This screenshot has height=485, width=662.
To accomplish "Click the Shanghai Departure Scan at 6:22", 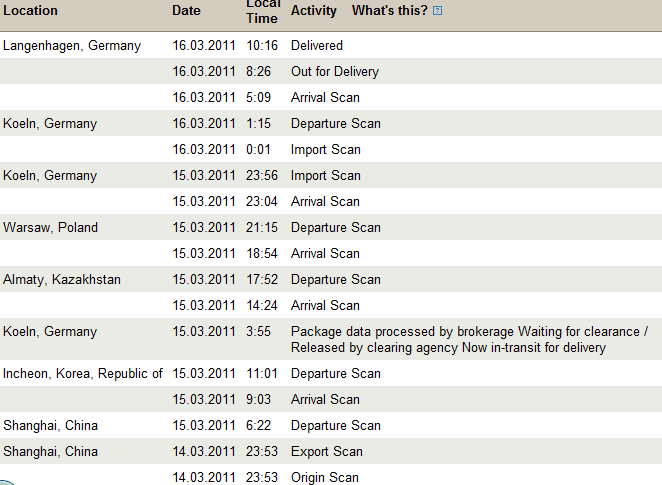I will coord(336,425).
